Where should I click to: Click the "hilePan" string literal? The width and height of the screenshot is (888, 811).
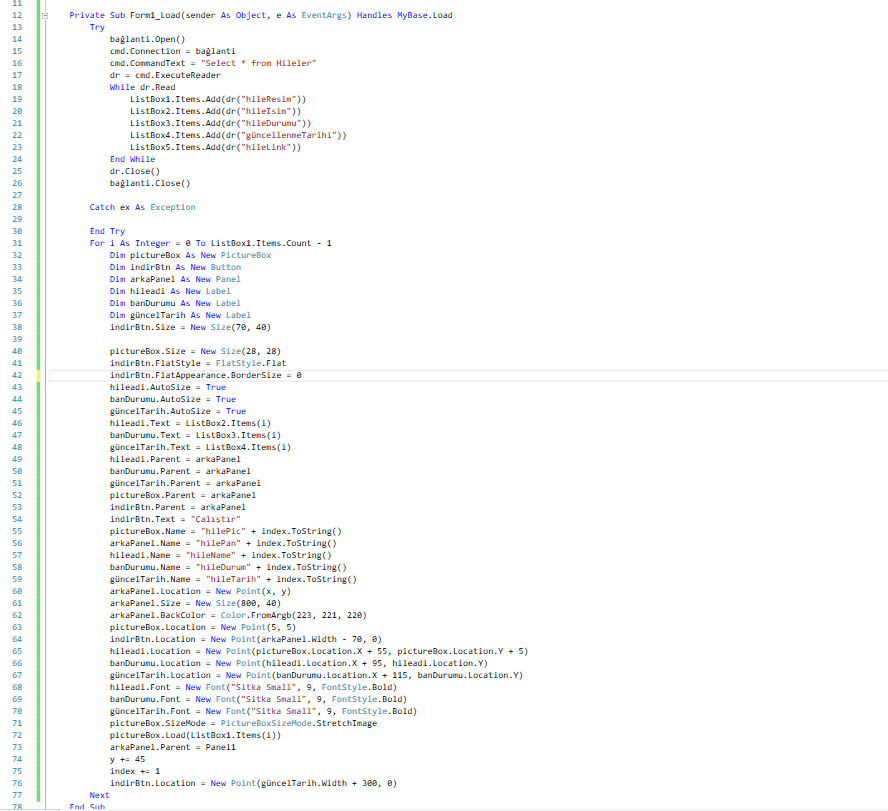[218, 543]
